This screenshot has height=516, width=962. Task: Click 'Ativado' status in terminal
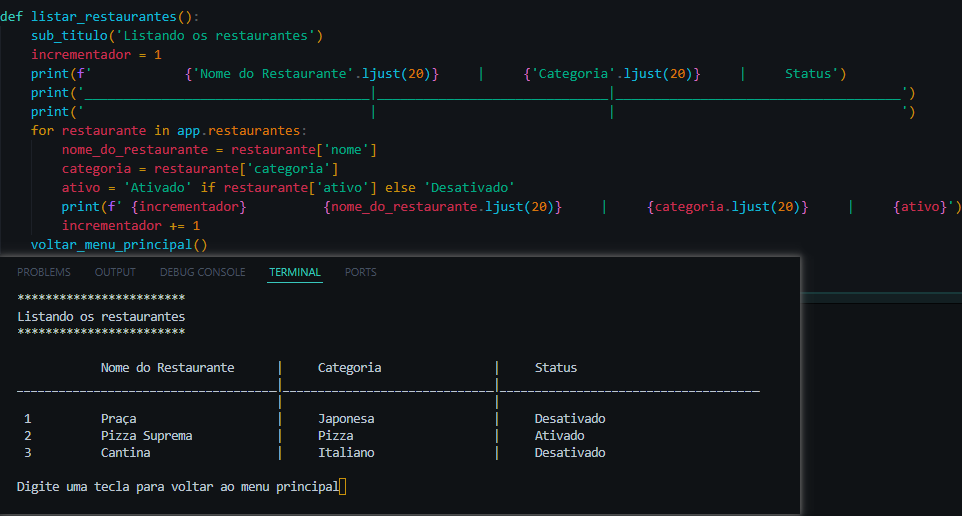pyautogui.click(x=559, y=436)
